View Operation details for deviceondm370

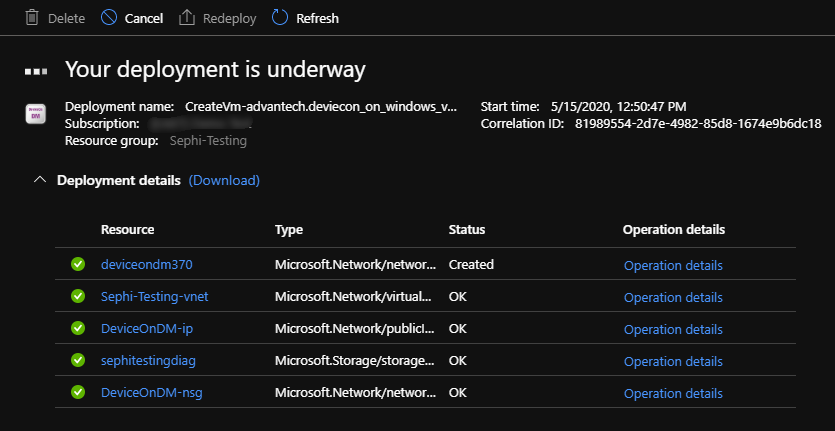point(672,265)
